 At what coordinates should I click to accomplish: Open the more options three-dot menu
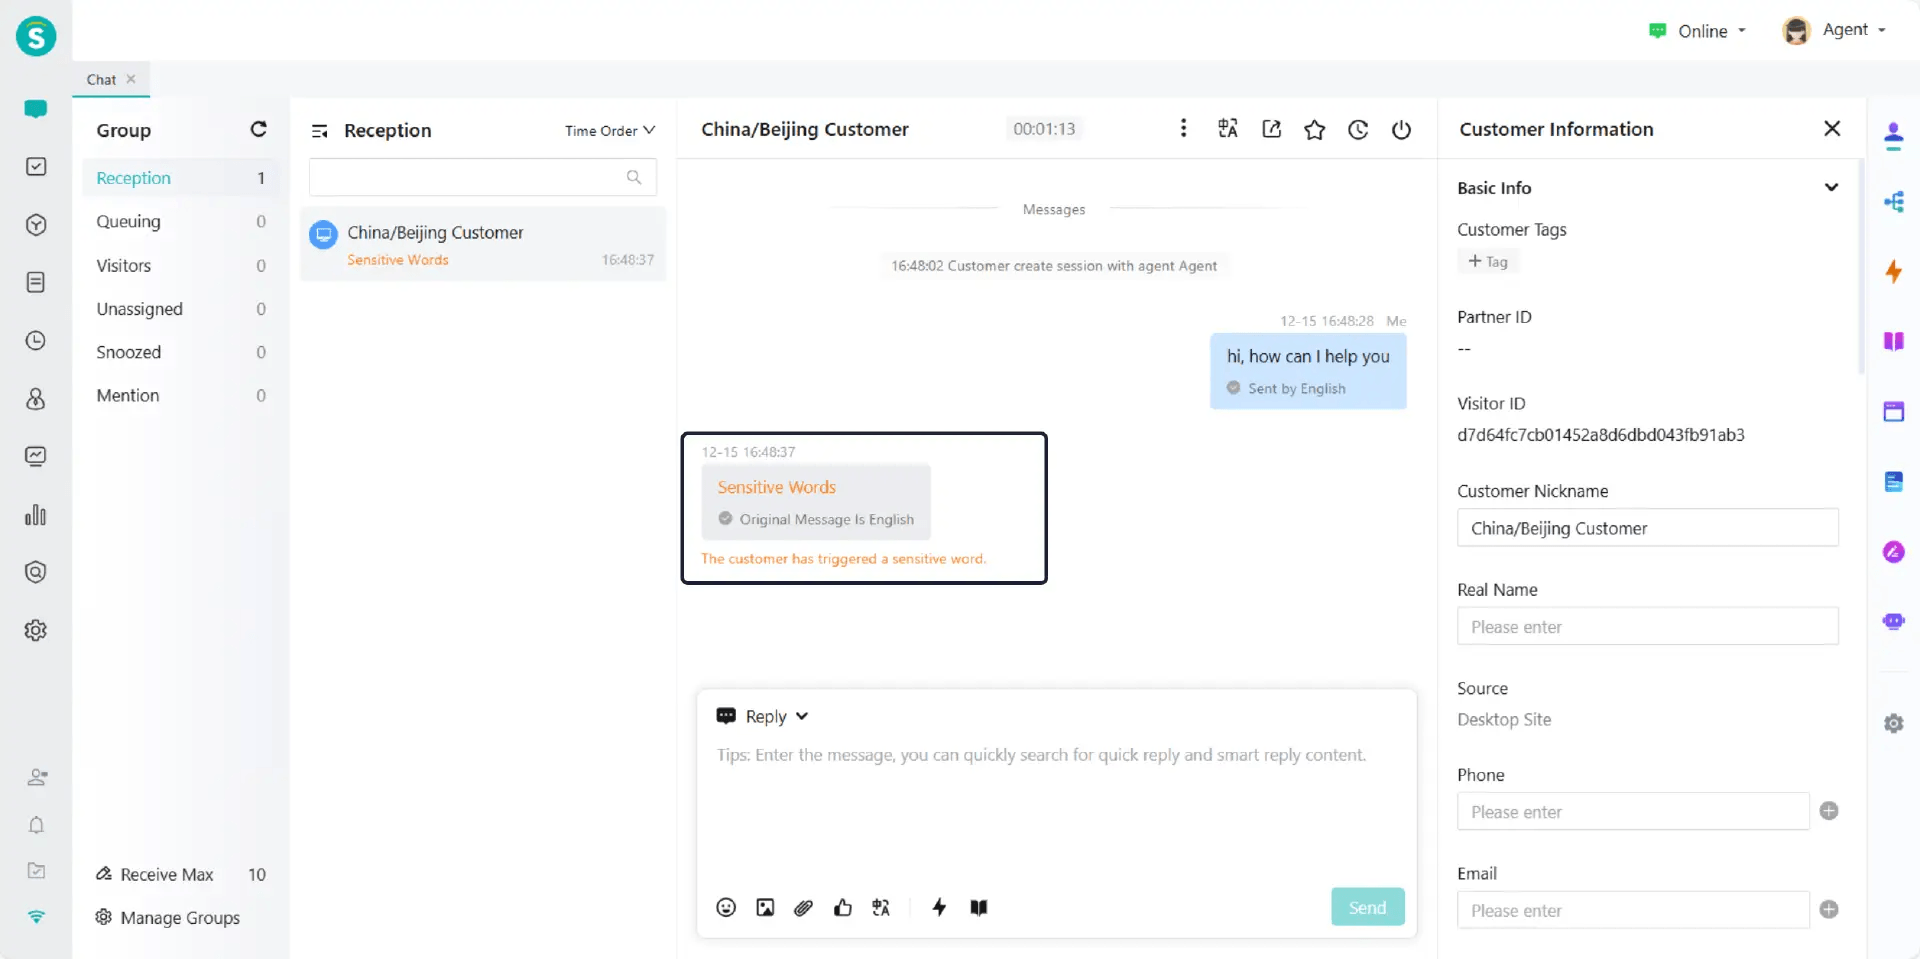(x=1183, y=128)
